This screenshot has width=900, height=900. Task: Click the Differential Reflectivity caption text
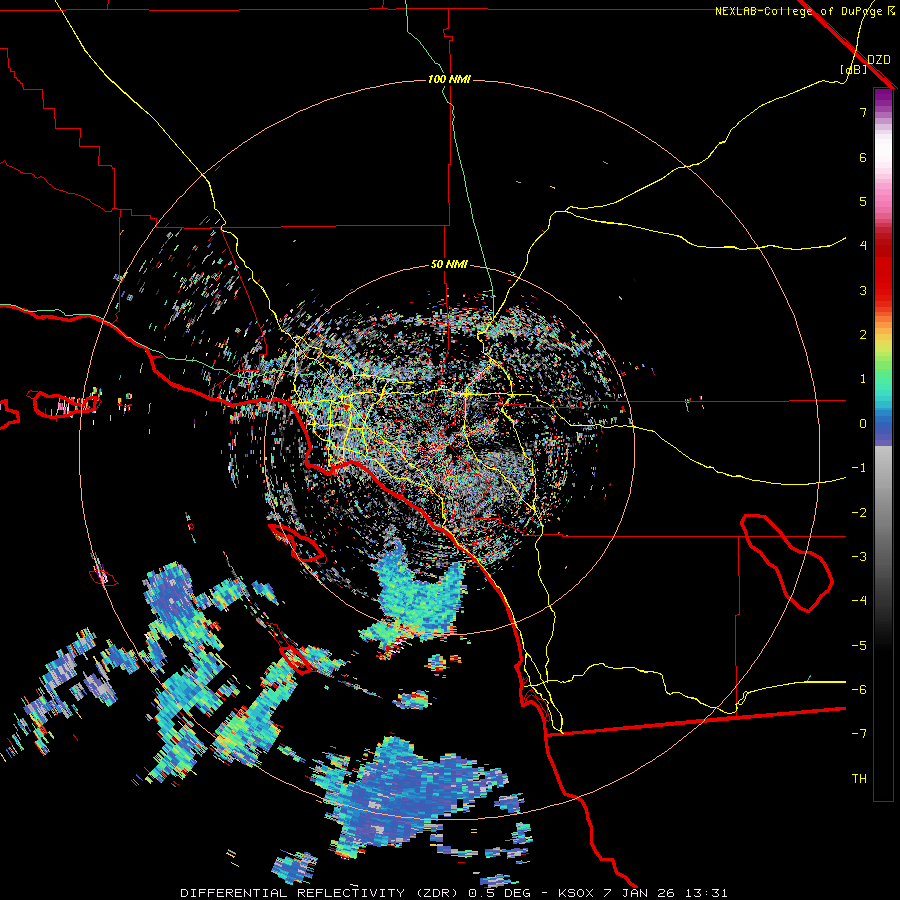point(453,893)
